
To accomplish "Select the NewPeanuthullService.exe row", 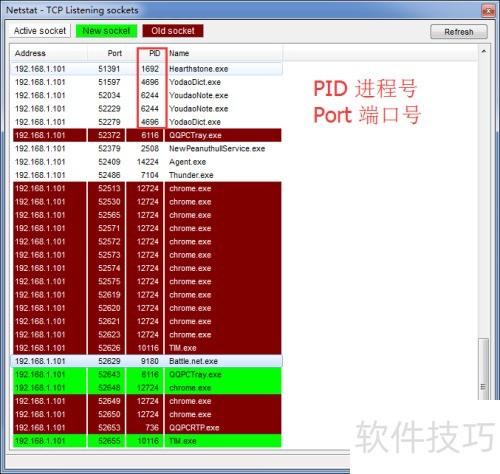I will [147, 149].
